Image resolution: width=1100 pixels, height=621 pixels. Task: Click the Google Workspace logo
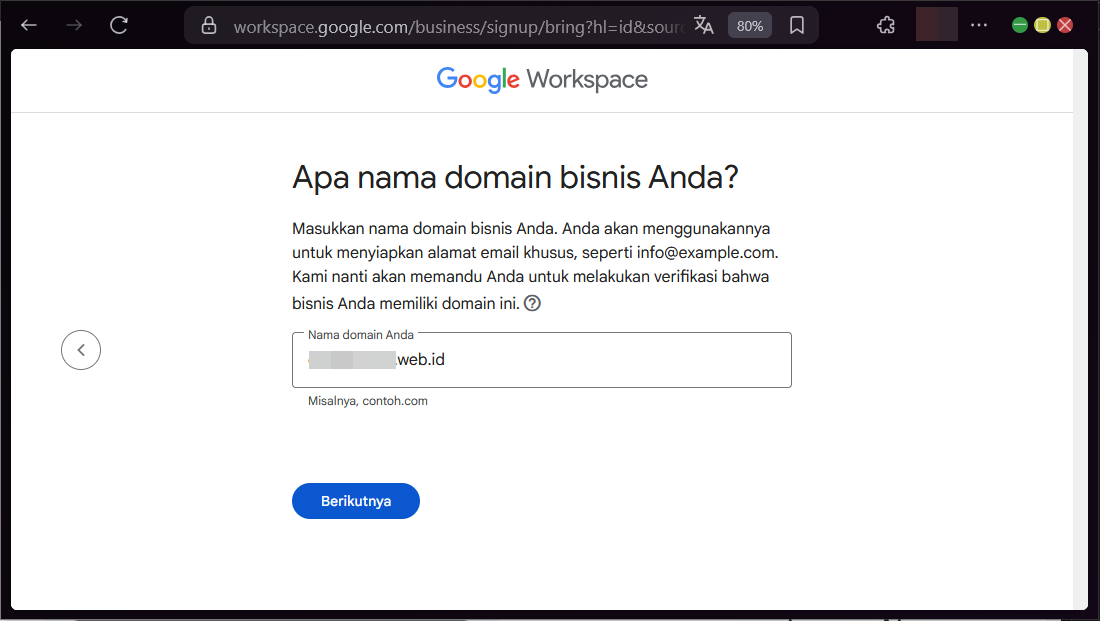(x=542, y=79)
